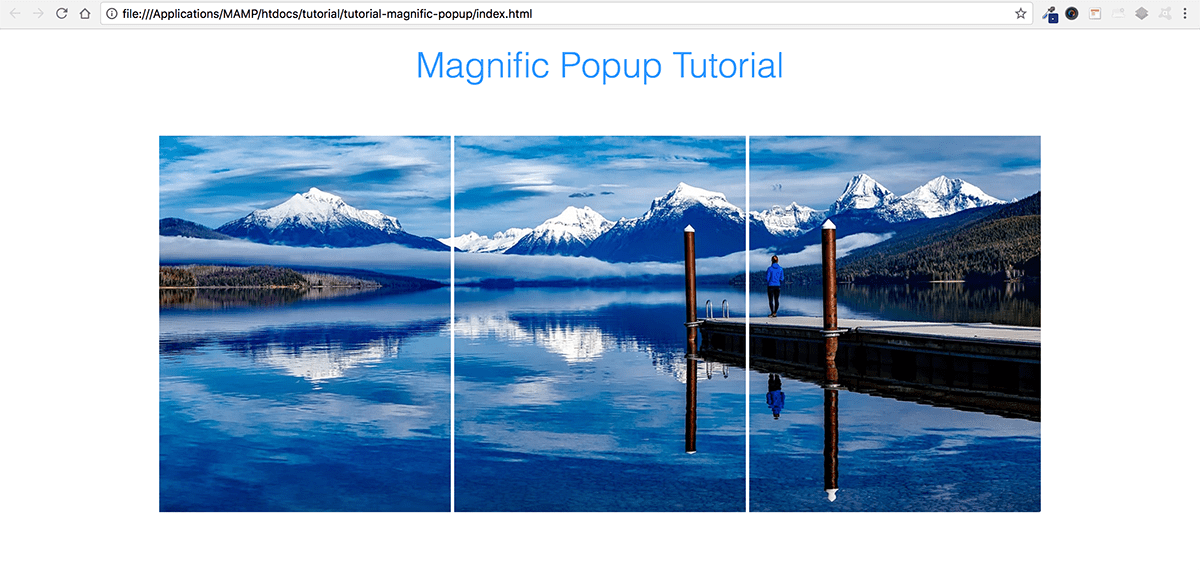Image resolution: width=1200 pixels, height=570 pixels.
Task: Go to the home page icon
Action: click(x=86, y=14)
